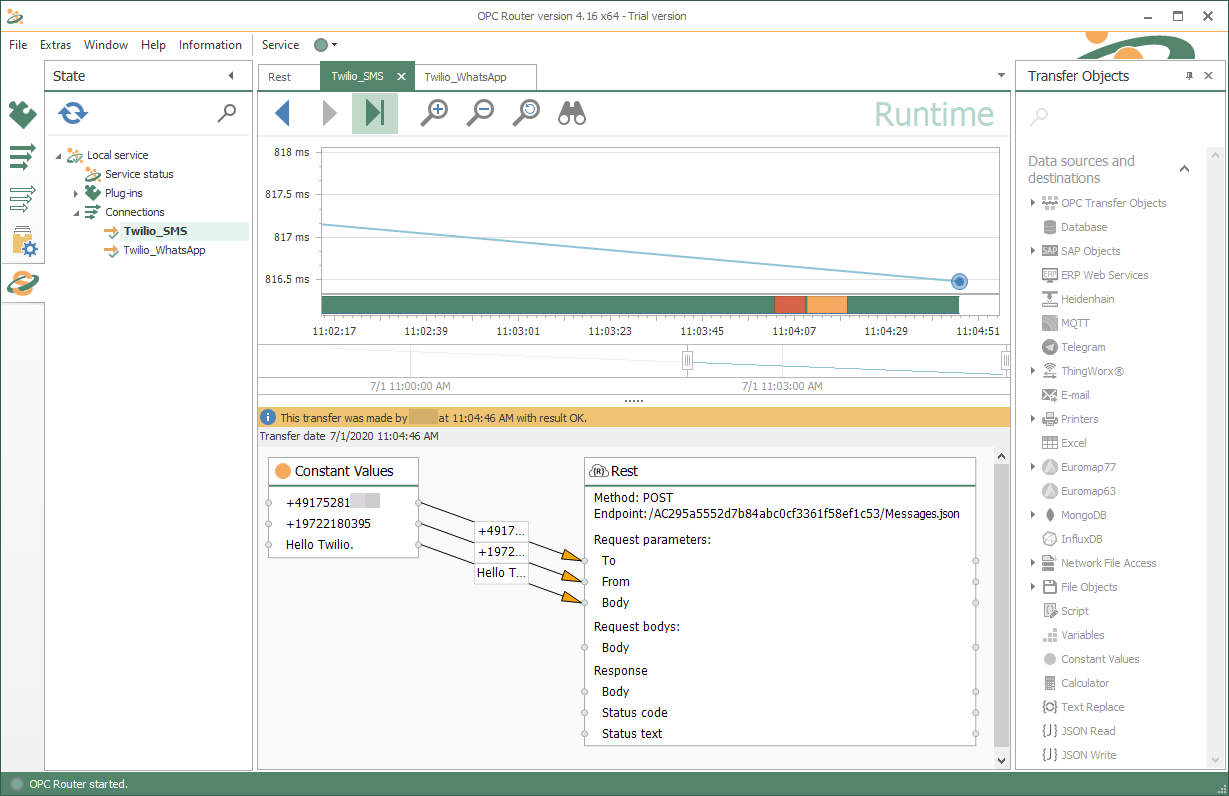Click the zoom out magnifier icon
Image resolution: width=1229 pixels, height=796 pixels.
481,113
